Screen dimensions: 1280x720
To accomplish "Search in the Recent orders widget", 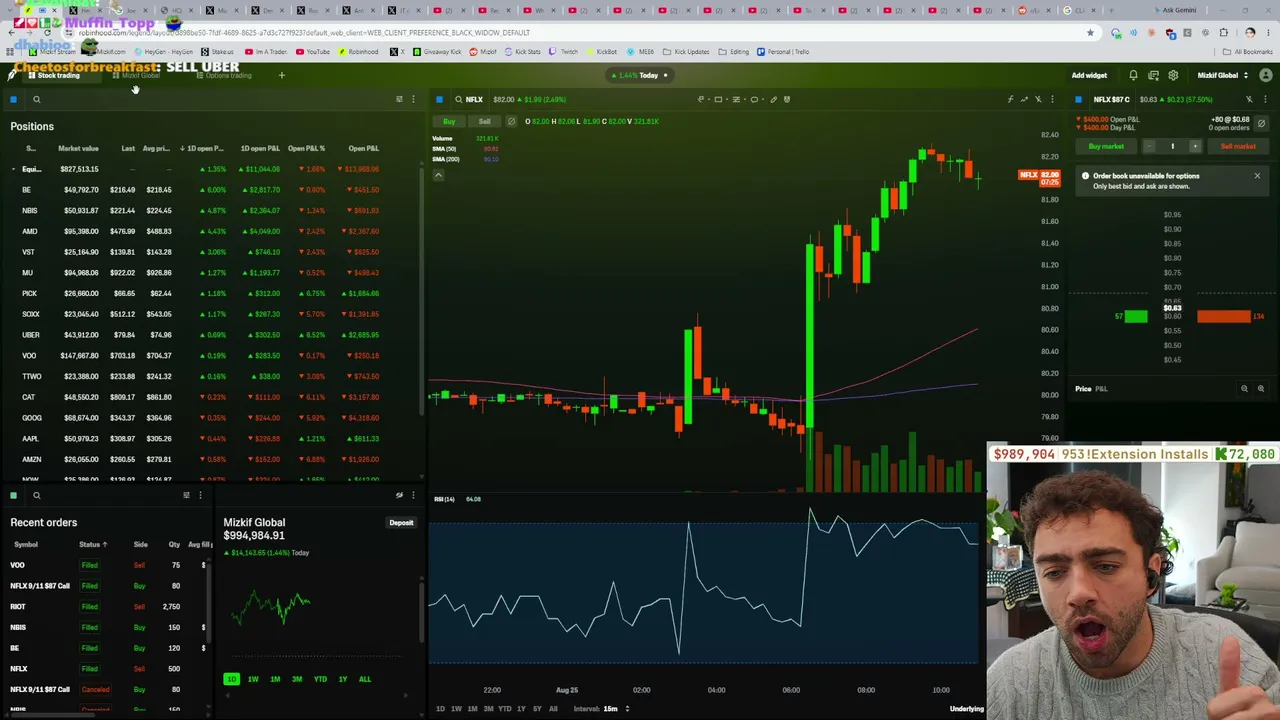I will point(37,495).
